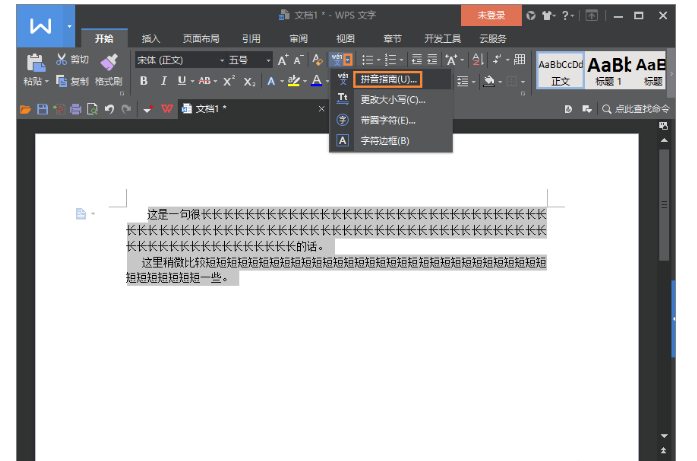Image resolution: width=697 pixels, height=461 pixels.
Task: Click the Text Effect A icon
Action: (271, 81)
